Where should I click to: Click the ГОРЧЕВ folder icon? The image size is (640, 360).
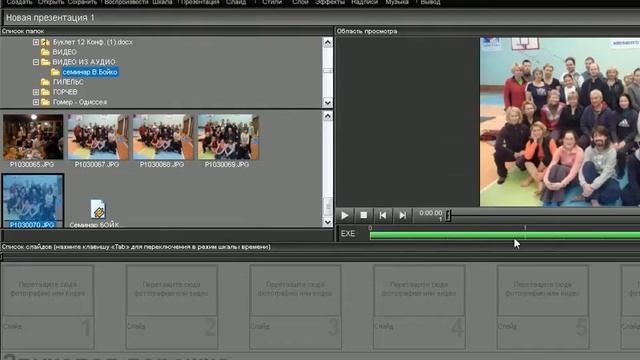pos(45,92)
